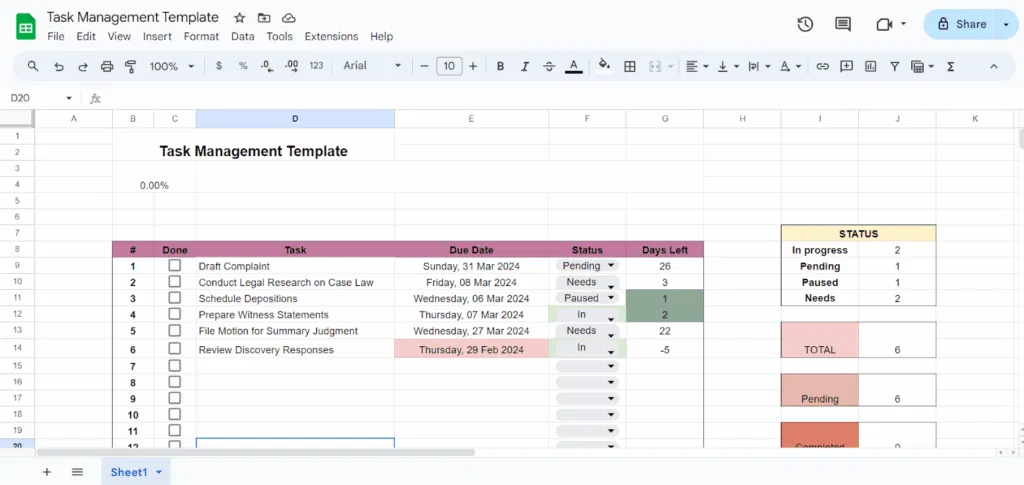Viewport: 1024px width, 485px height.
Task: Insert a link icon
Action: click(823, 66)
